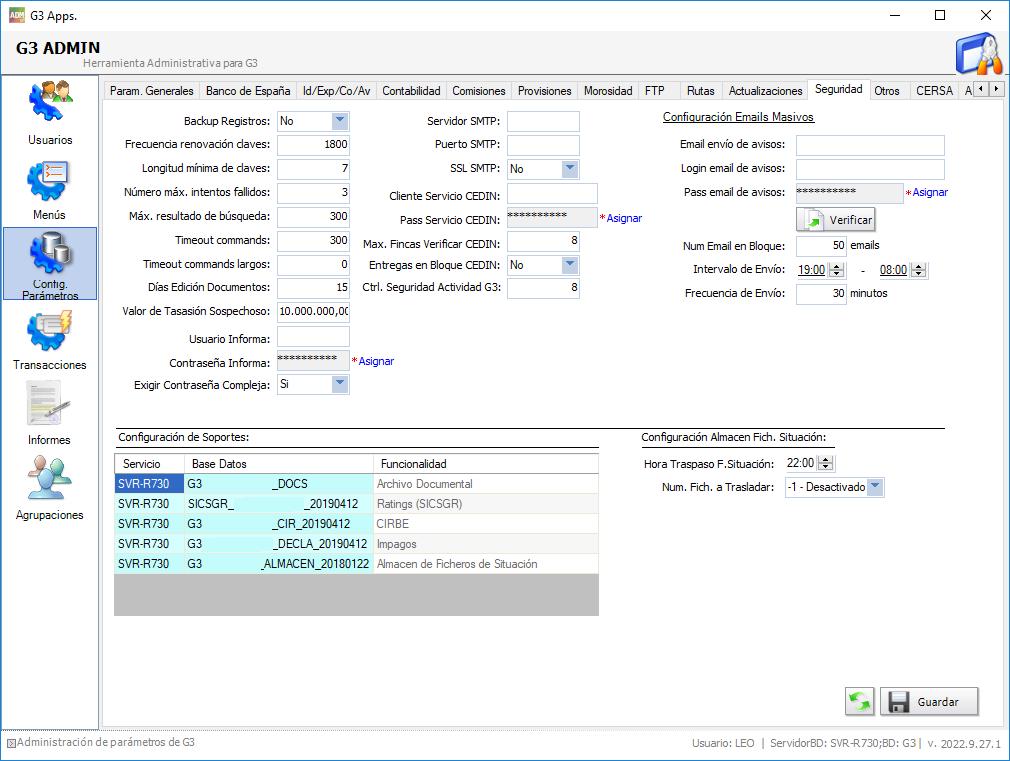Click Asignar link for Pass Servicio CEDIN
This screenshot has height=761, width=1010.
pyautogui.click(x=624, y=218)
